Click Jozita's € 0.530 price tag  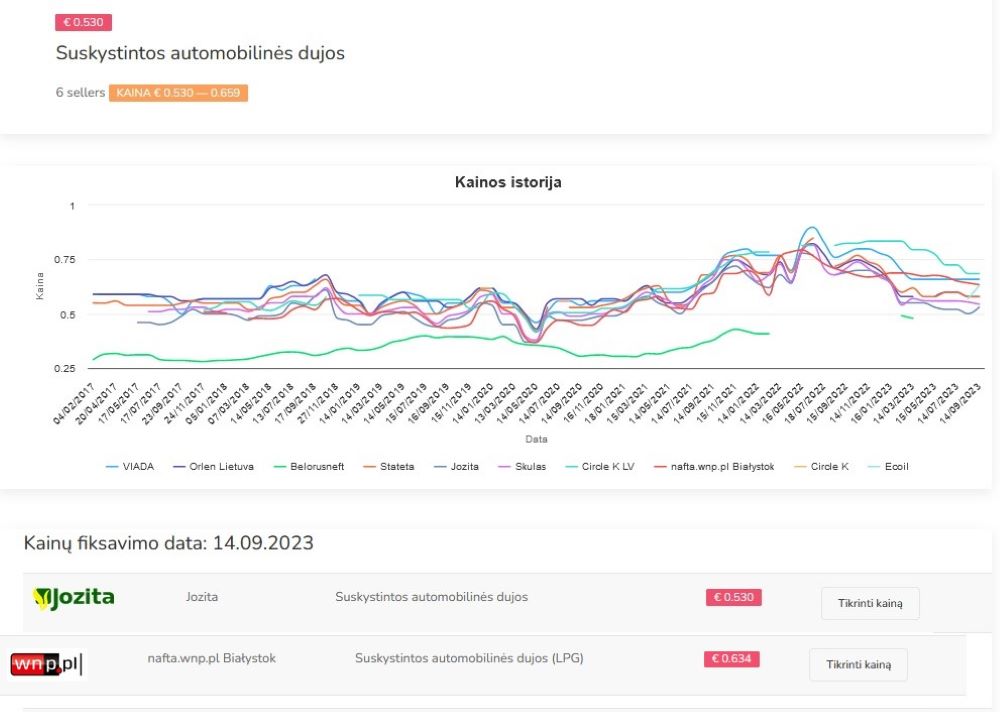tap(733, 598)
